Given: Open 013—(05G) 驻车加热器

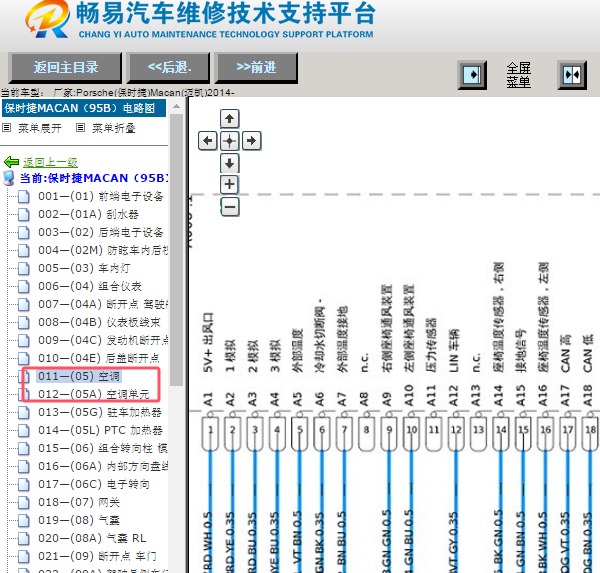Looking at the screenshot, I should click(100, 412).
